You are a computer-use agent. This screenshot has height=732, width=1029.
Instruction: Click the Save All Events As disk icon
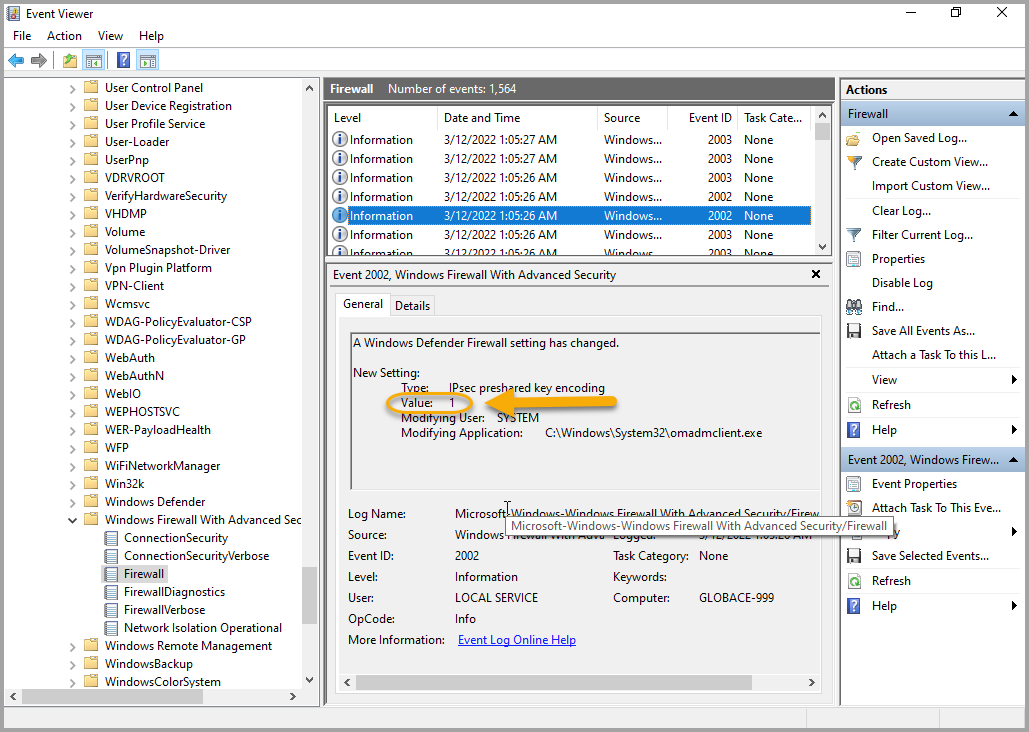coord(854,331)
